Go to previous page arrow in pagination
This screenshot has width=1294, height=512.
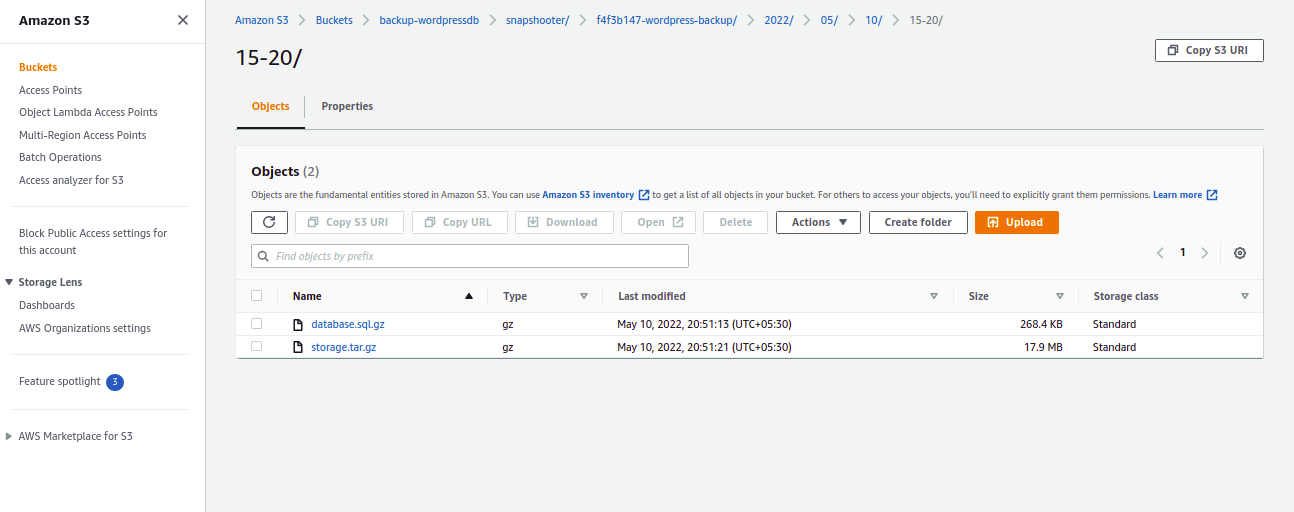pyautogui.click(x=1160, y=253)
